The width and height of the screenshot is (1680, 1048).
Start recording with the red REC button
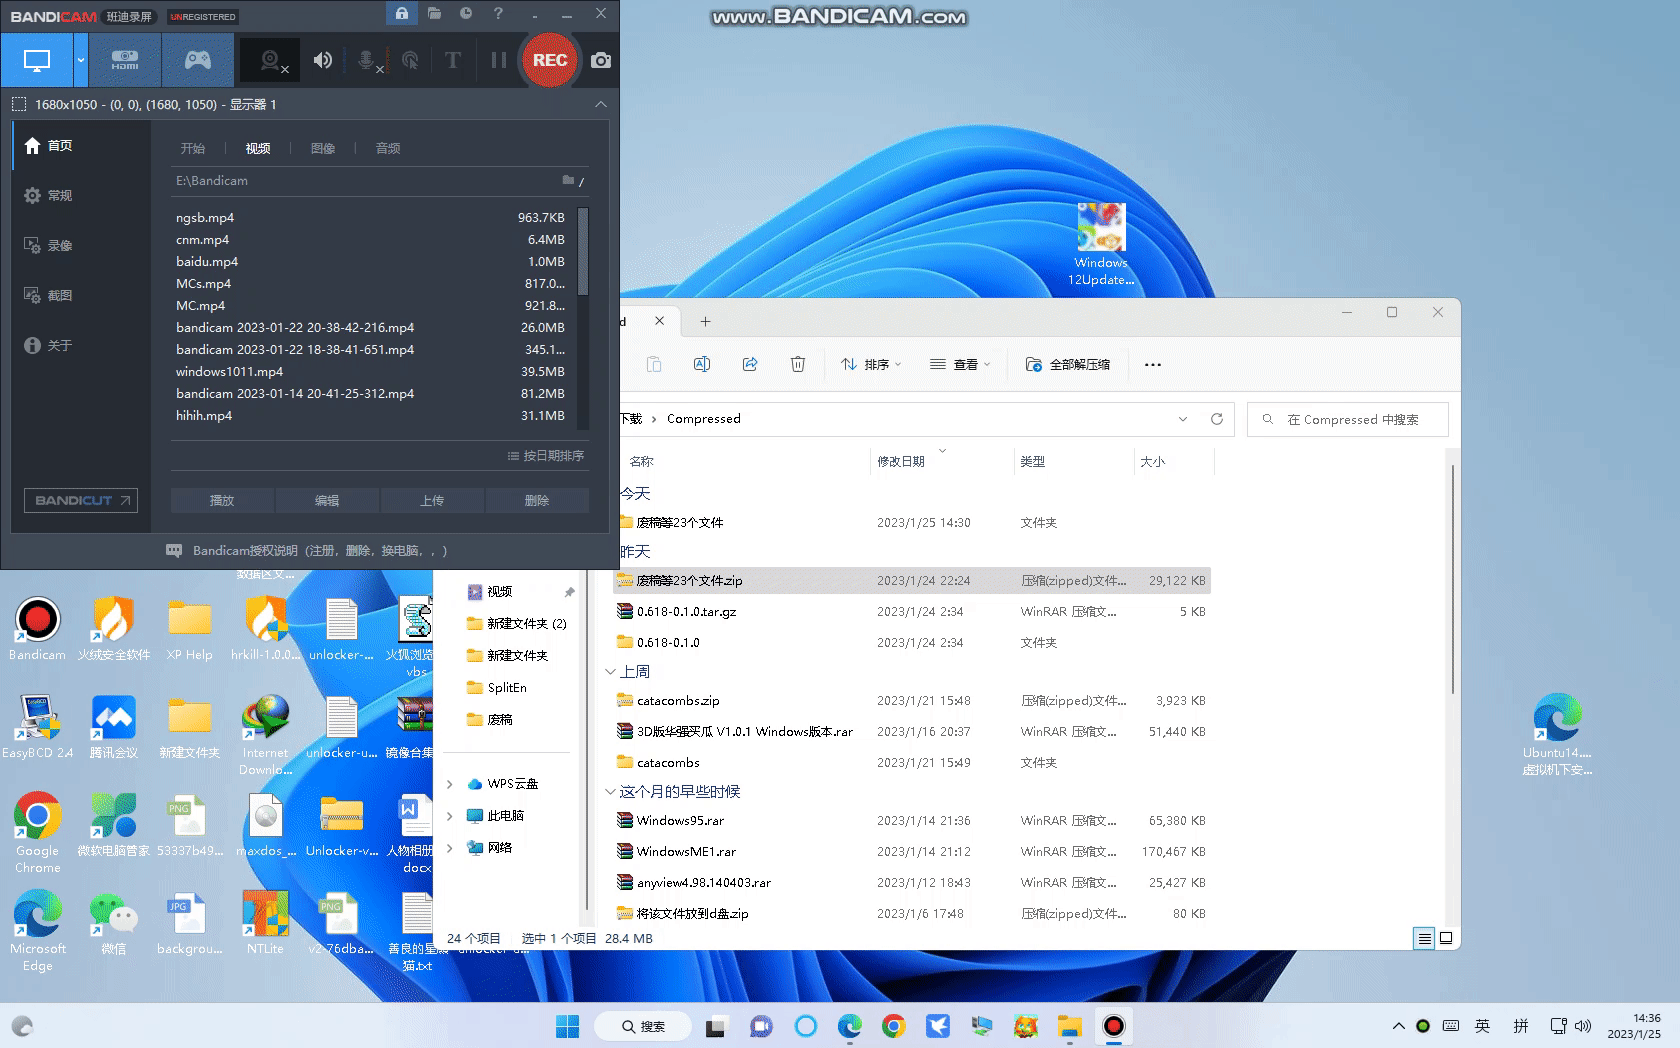(x=549, y=60)
